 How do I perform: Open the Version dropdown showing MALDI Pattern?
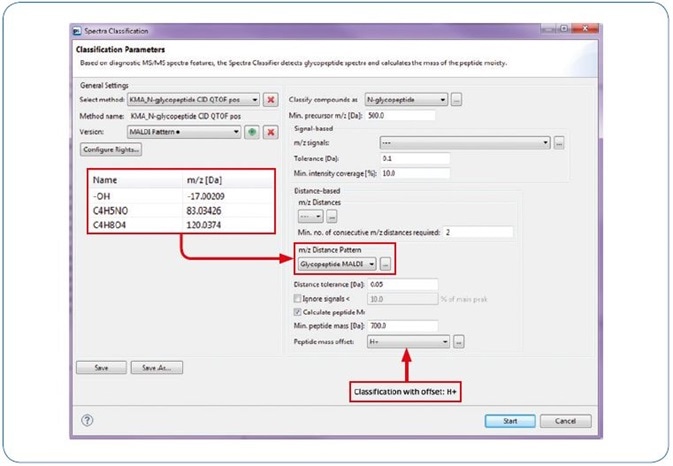tap(236, 132)
